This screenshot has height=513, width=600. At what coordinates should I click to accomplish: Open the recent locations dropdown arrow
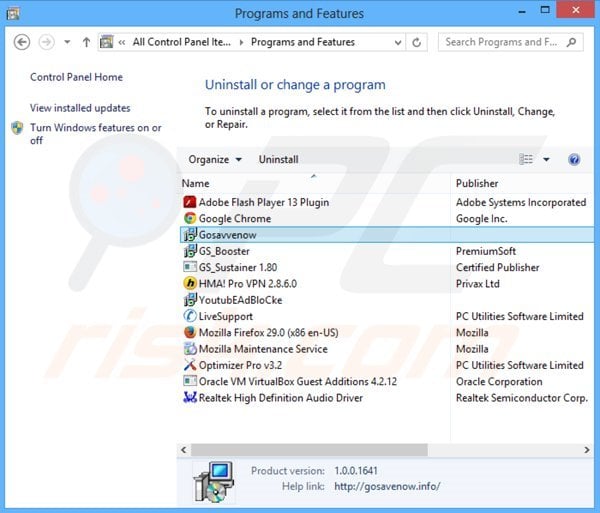tap(67, 42)
